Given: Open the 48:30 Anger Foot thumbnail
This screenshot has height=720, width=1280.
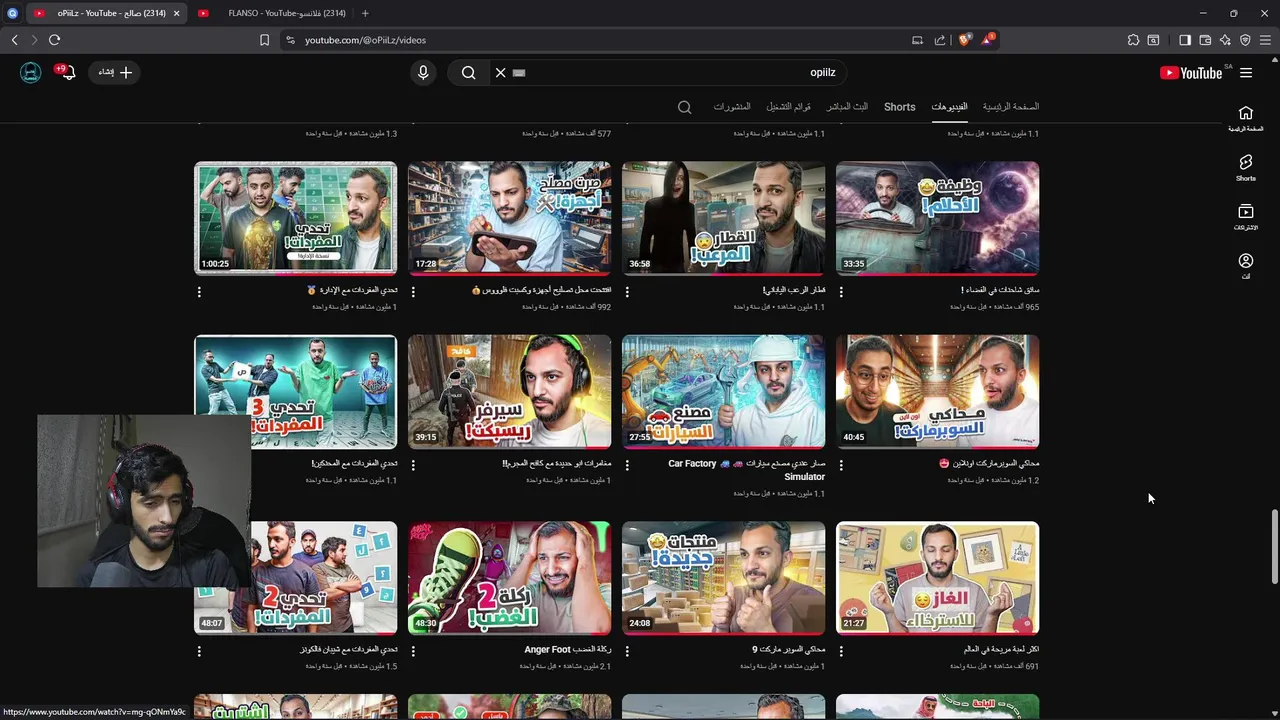Looking at the screenshot, I should point(509,577).
